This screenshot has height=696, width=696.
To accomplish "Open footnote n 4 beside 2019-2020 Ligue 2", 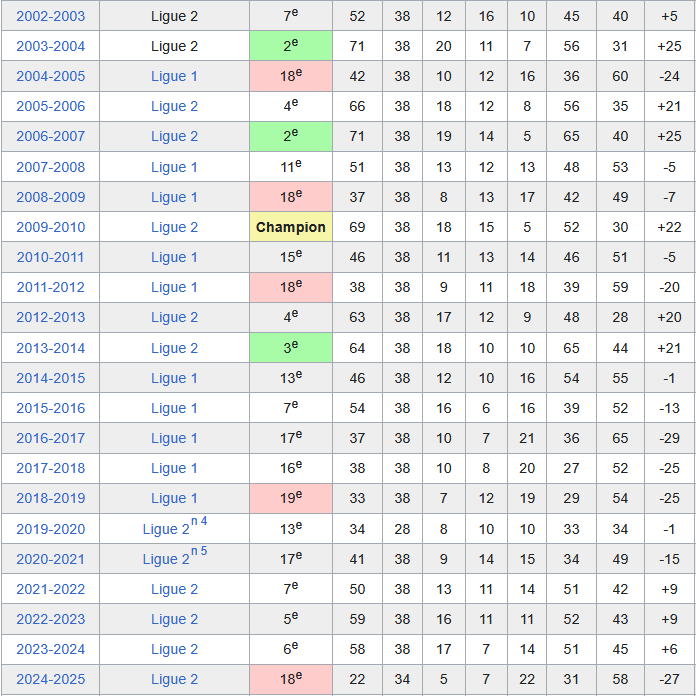I will tap(199, 522).
